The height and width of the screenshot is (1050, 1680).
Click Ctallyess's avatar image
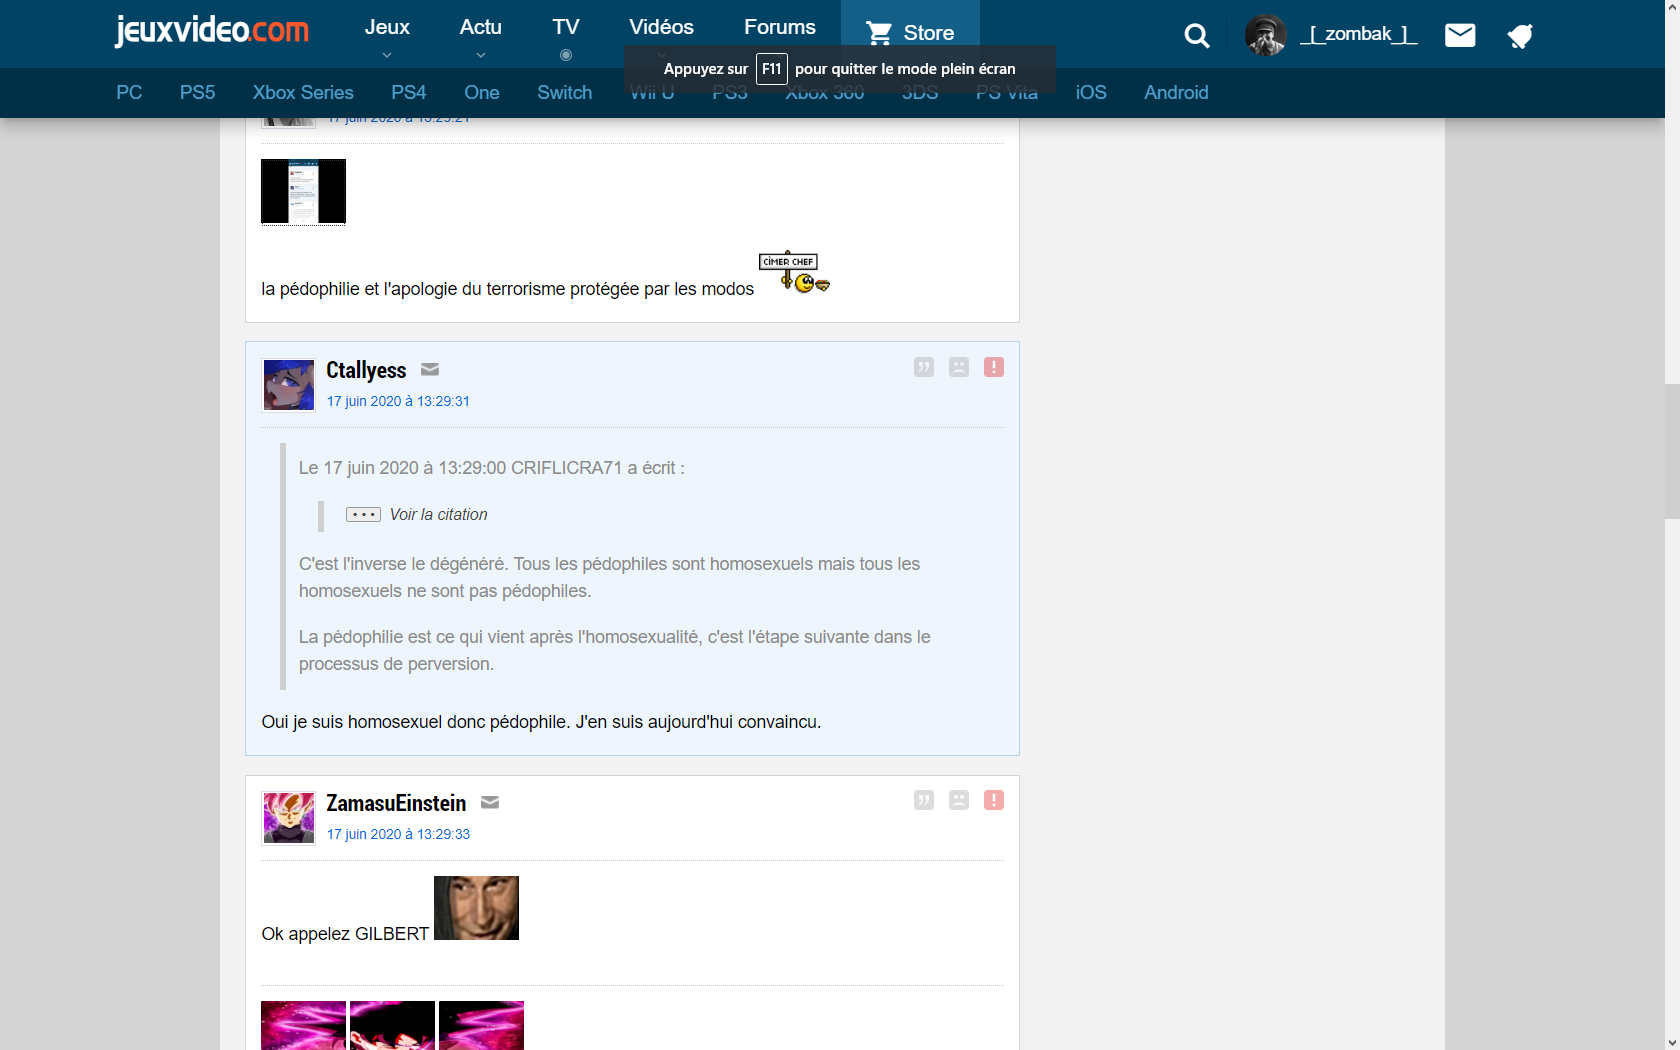tap(289, 385)
